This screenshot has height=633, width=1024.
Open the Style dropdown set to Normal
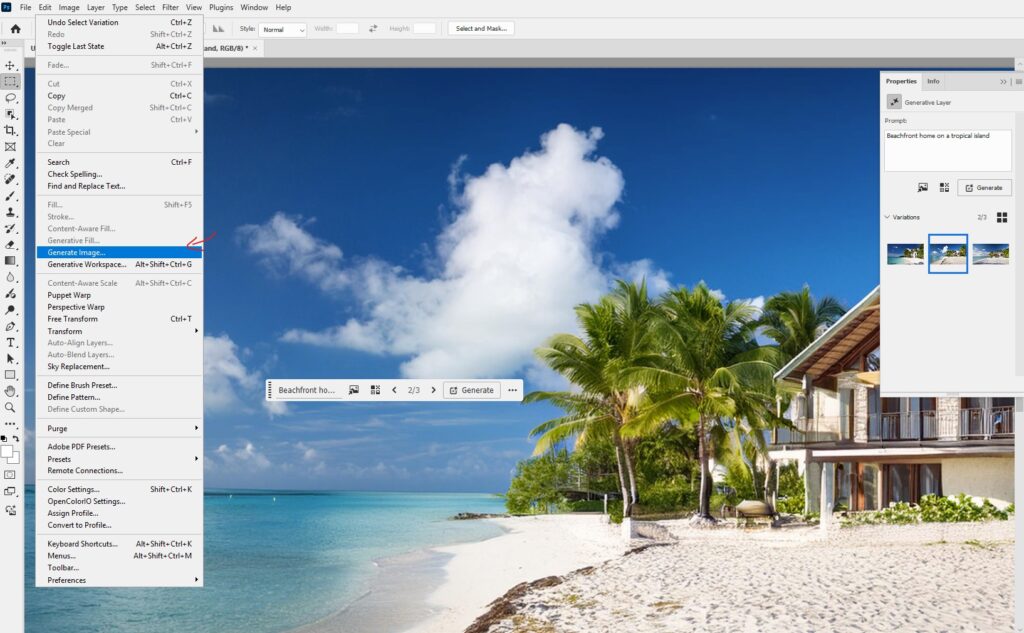[284, 29]
